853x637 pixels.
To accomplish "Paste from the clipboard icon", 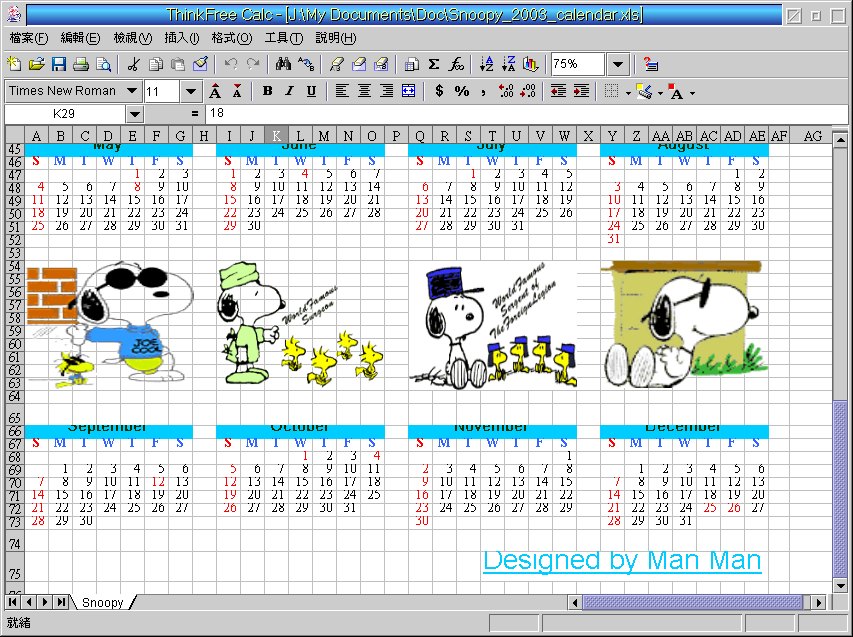I will (x=178, y=64).
